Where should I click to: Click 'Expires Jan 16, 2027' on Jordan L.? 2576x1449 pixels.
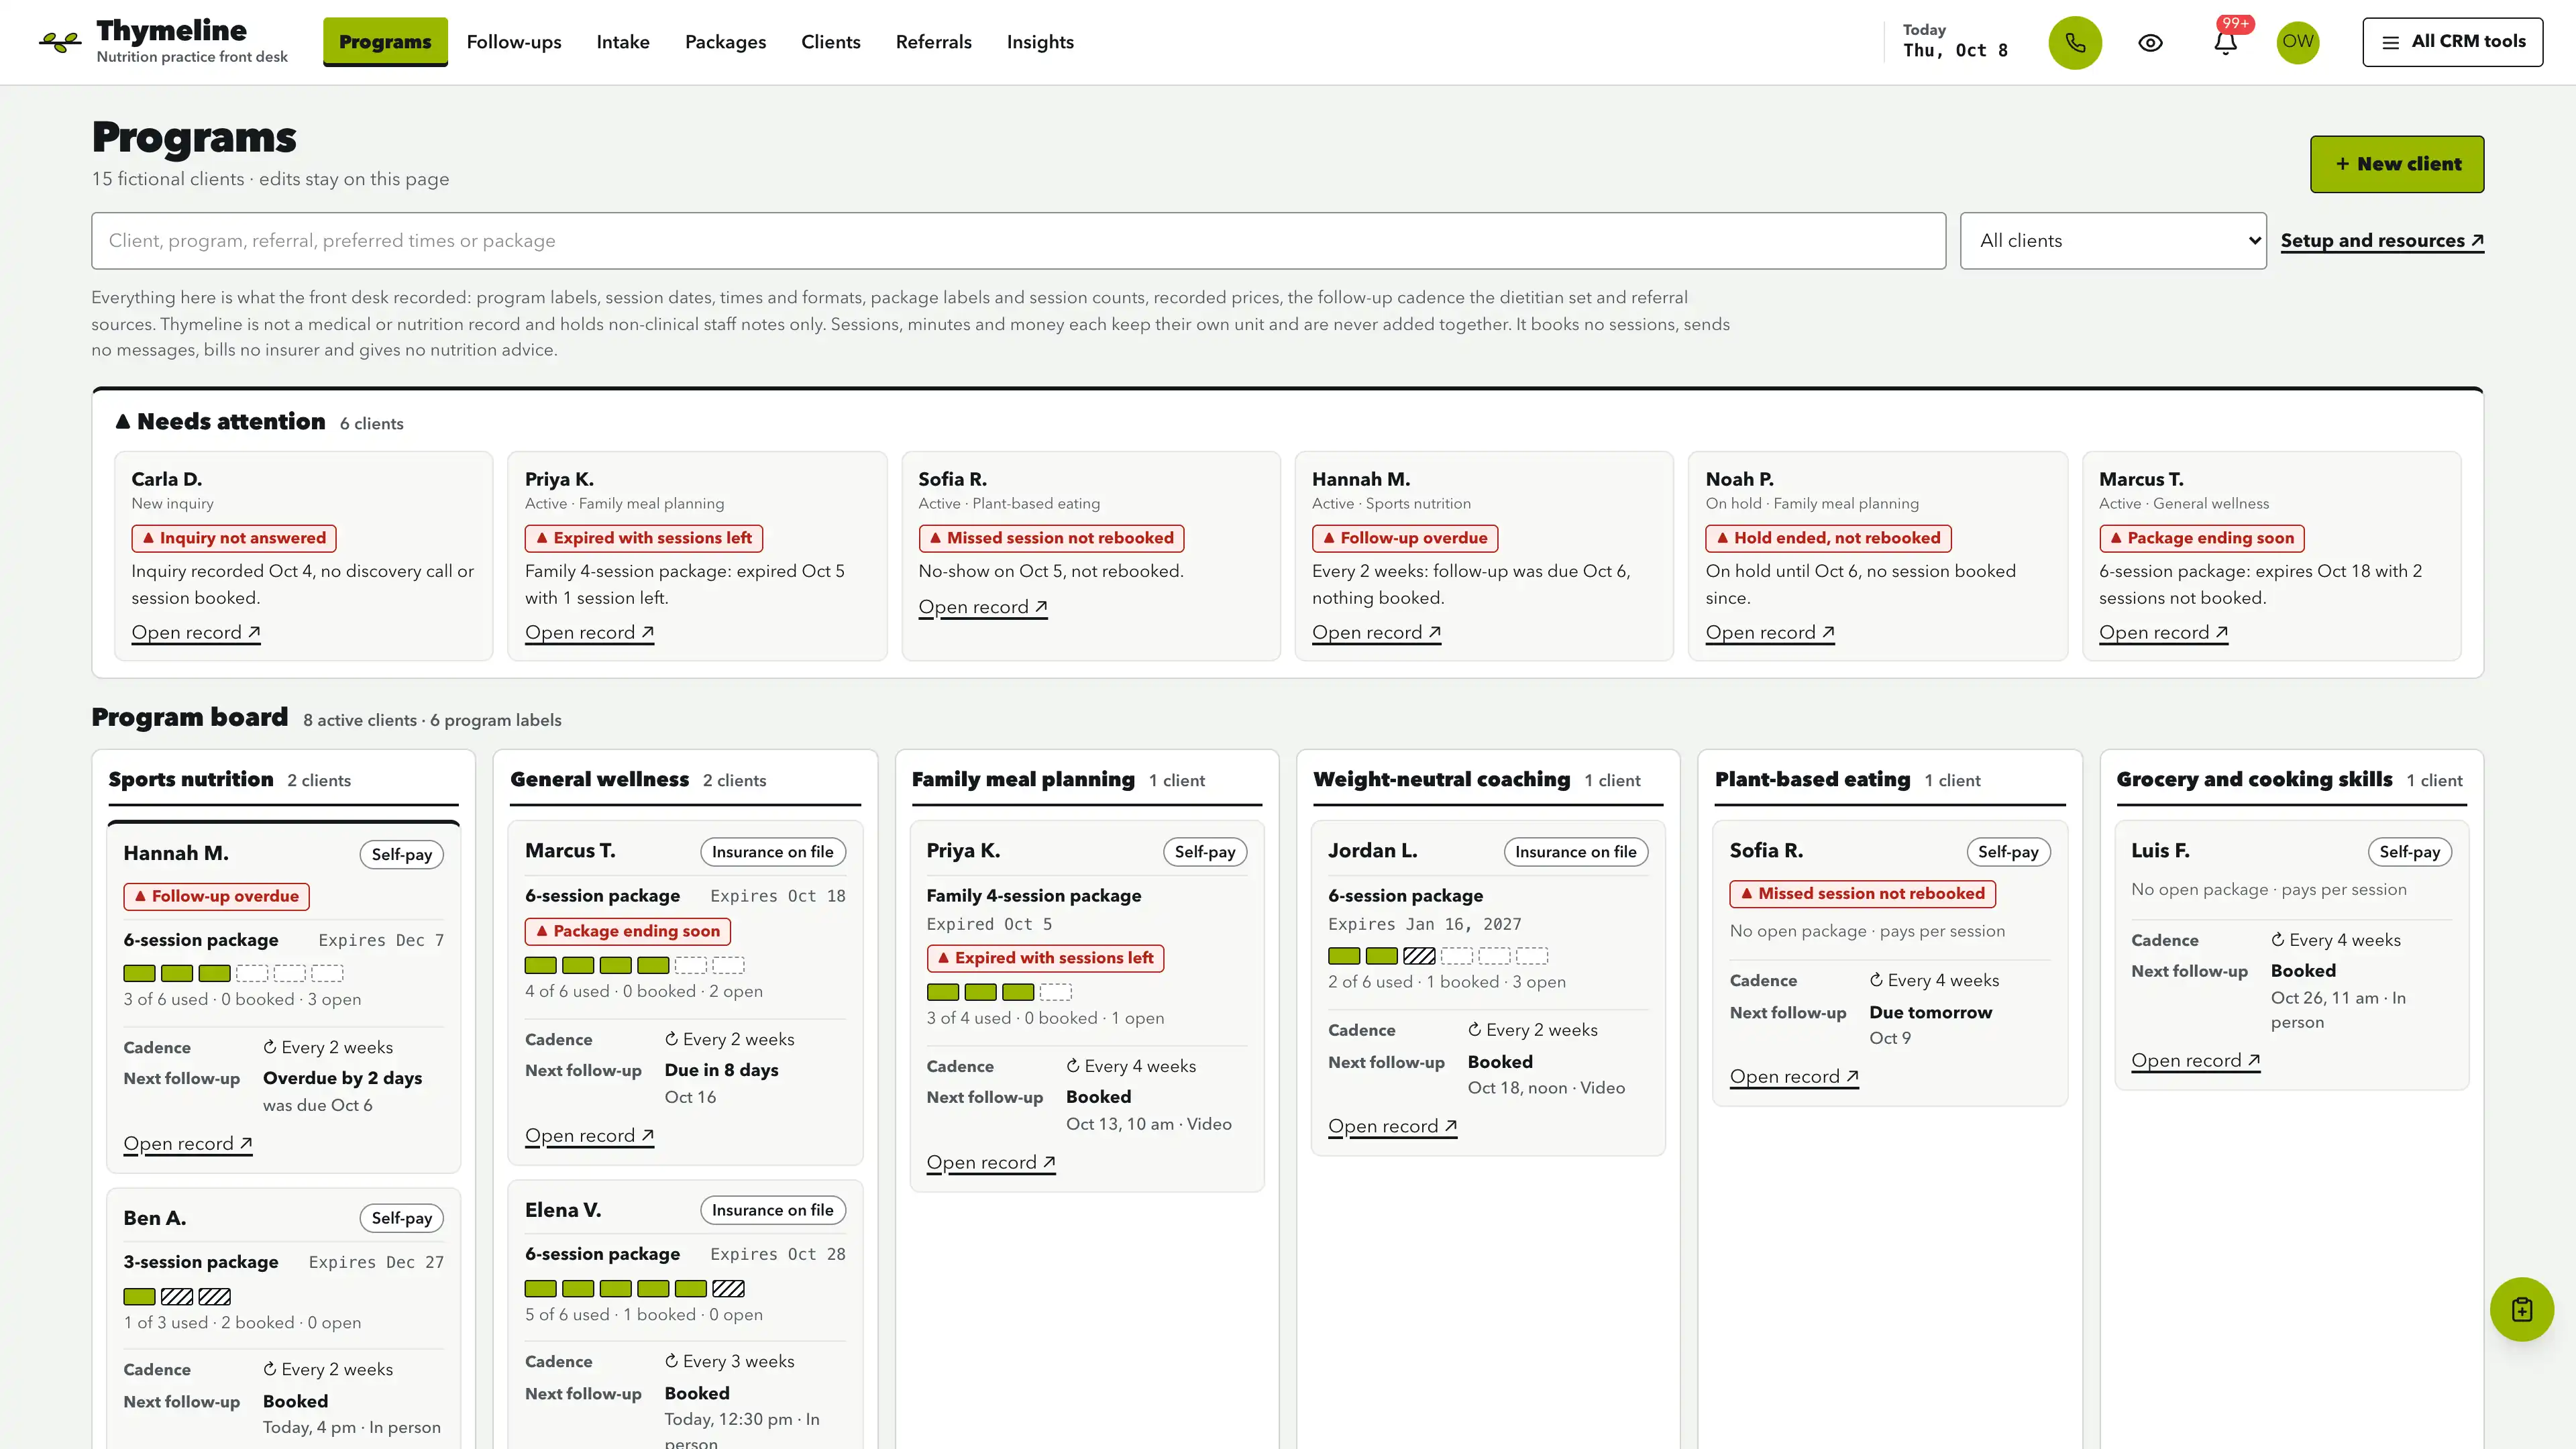coord(1424,925)
